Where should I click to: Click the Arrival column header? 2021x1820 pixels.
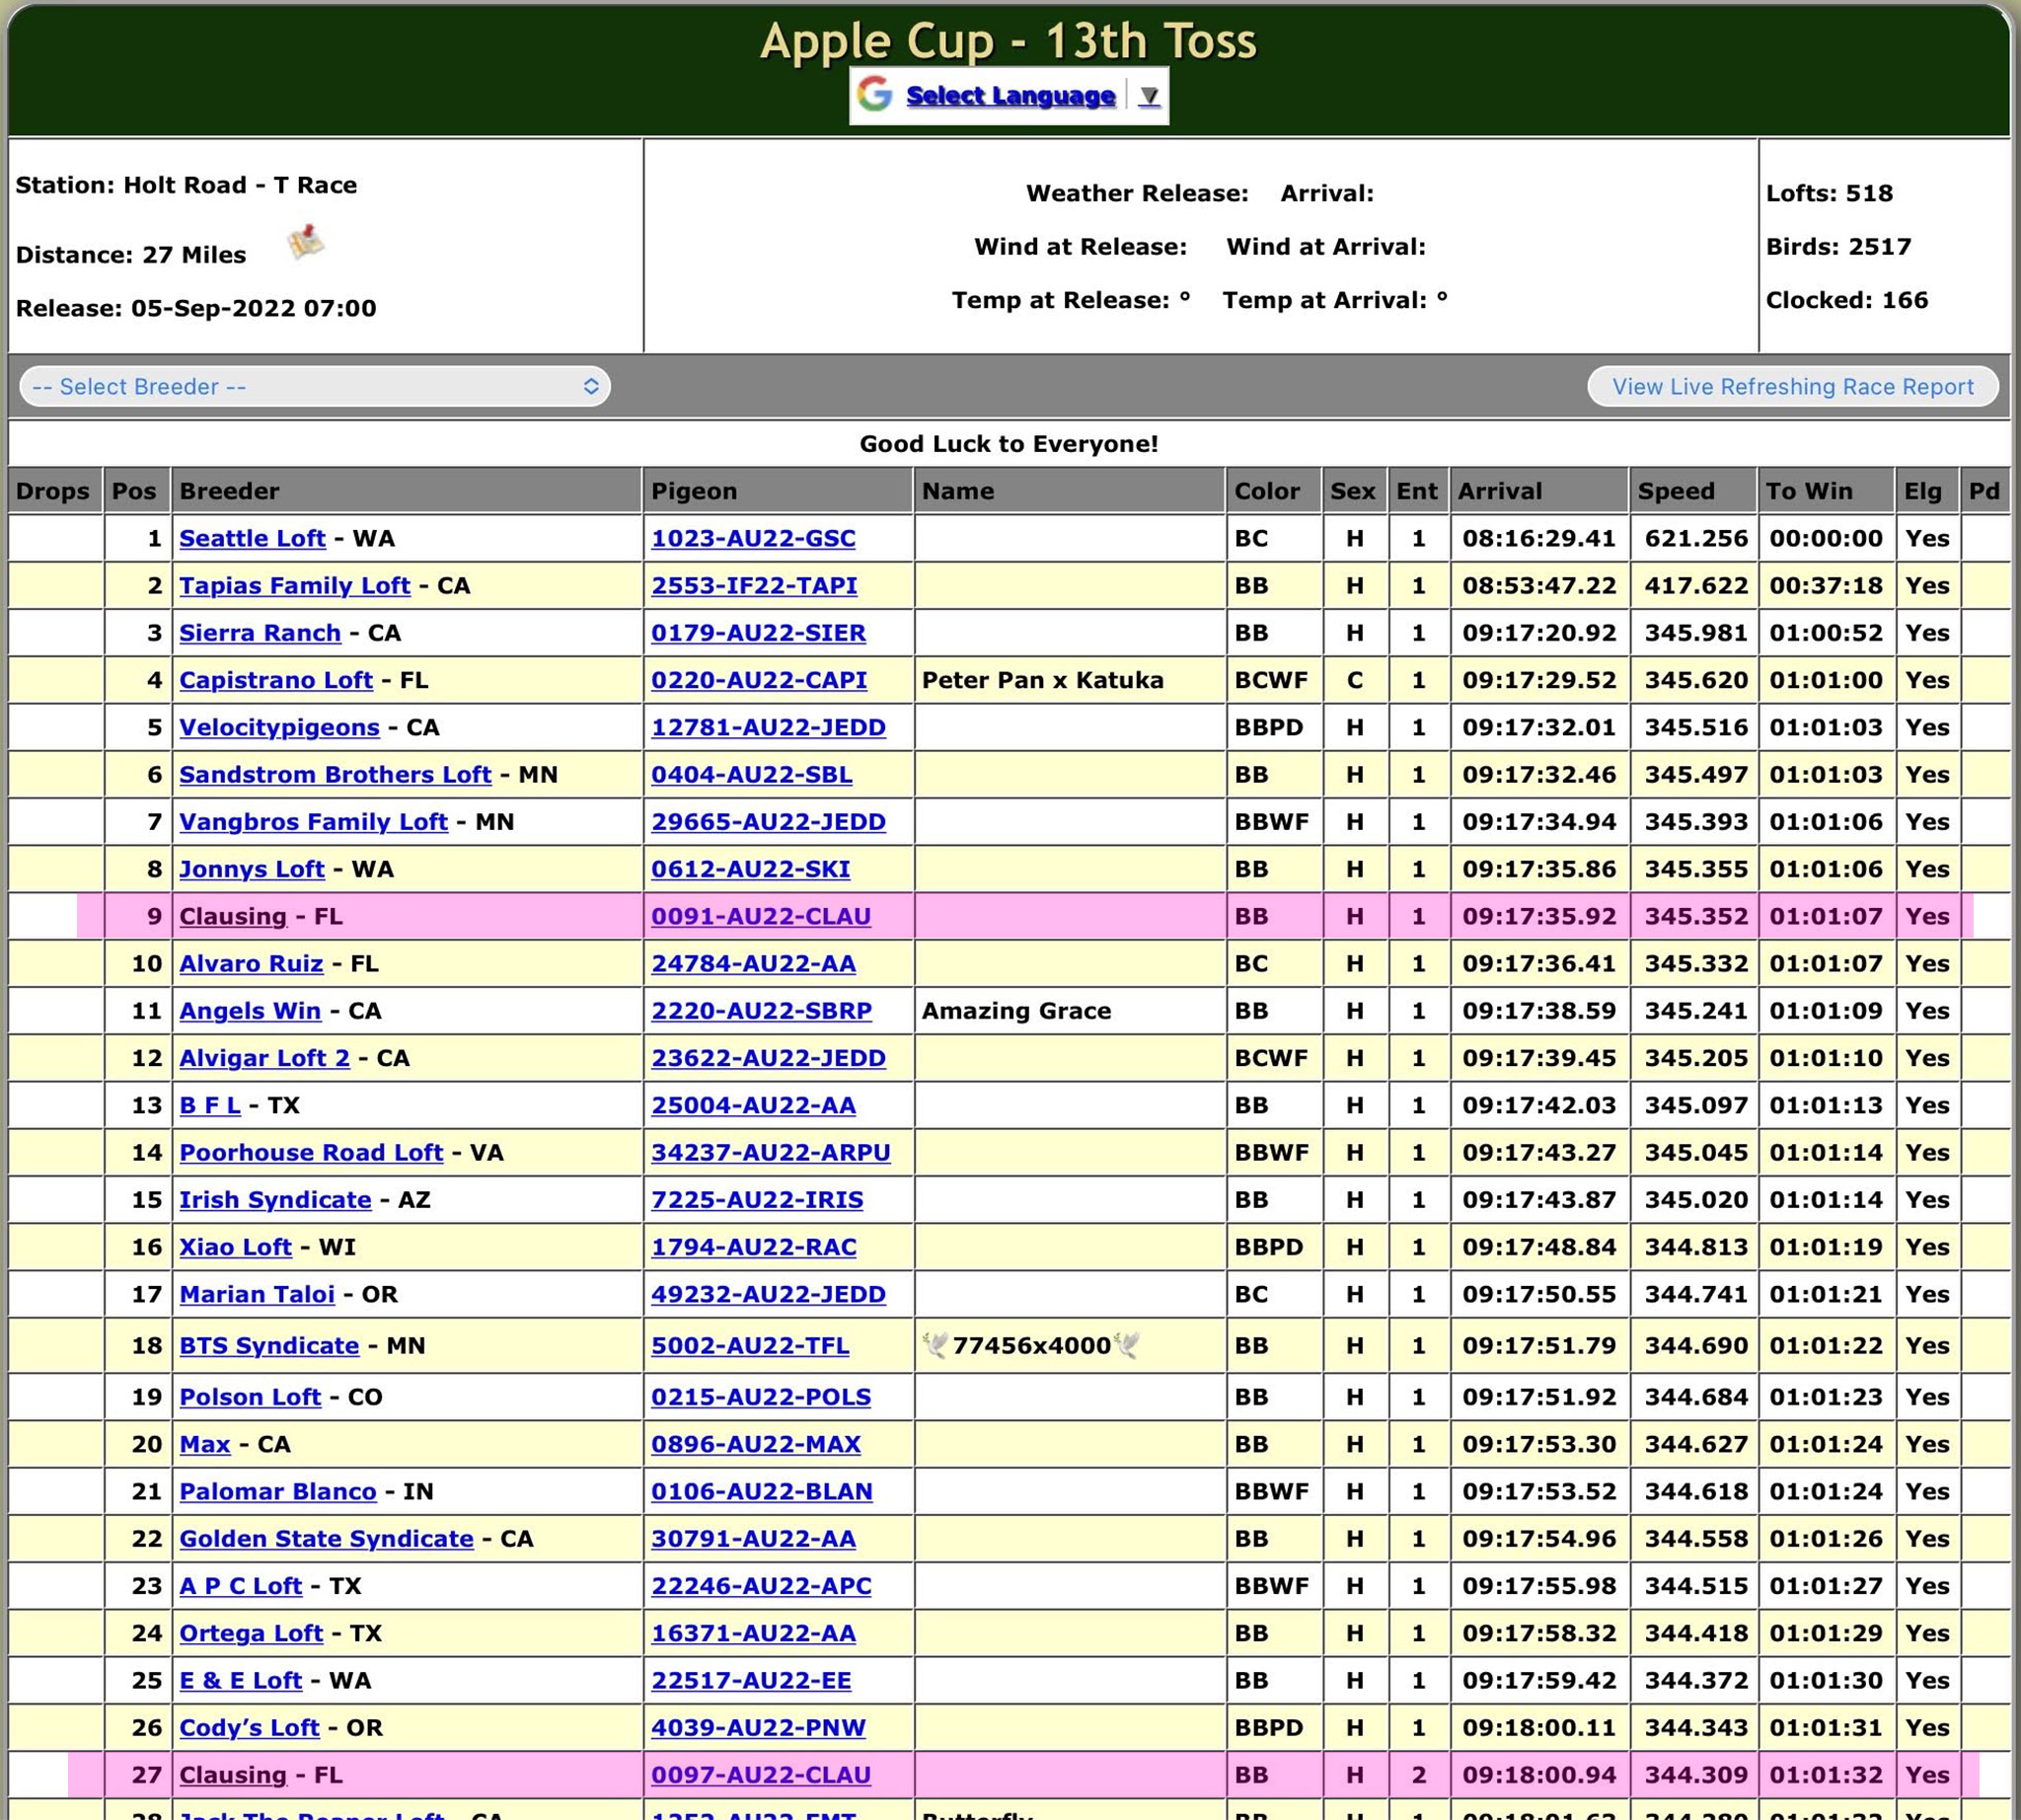[1499, 491]
